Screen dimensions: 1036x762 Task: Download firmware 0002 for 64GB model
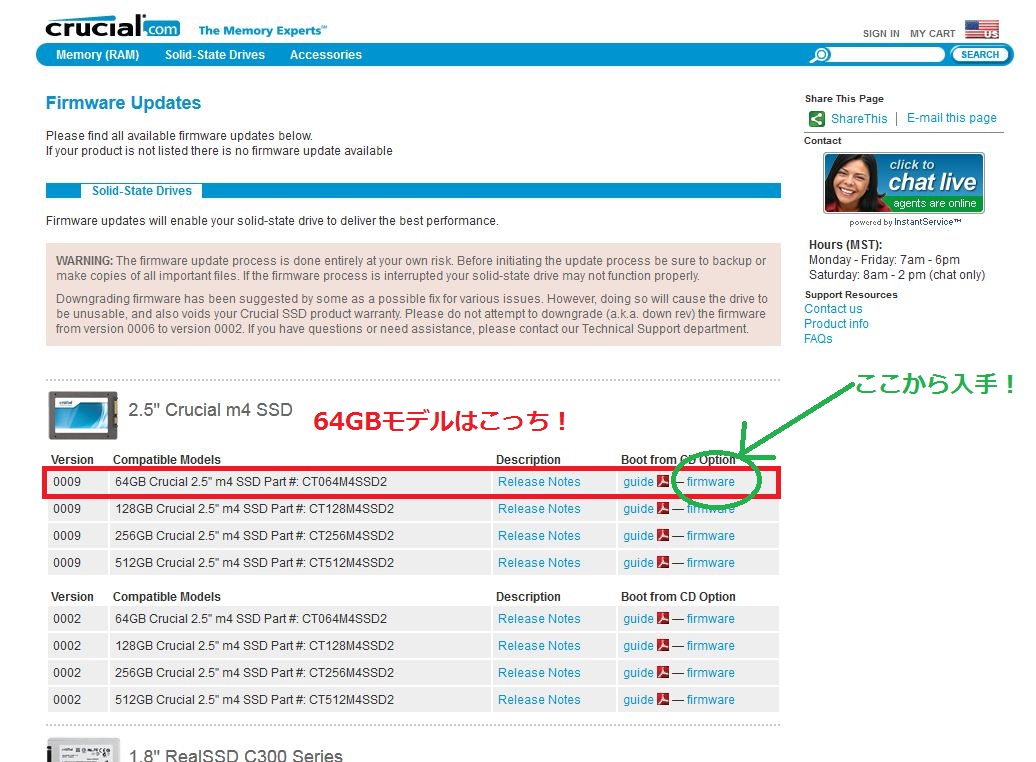(x=710, y=619)
